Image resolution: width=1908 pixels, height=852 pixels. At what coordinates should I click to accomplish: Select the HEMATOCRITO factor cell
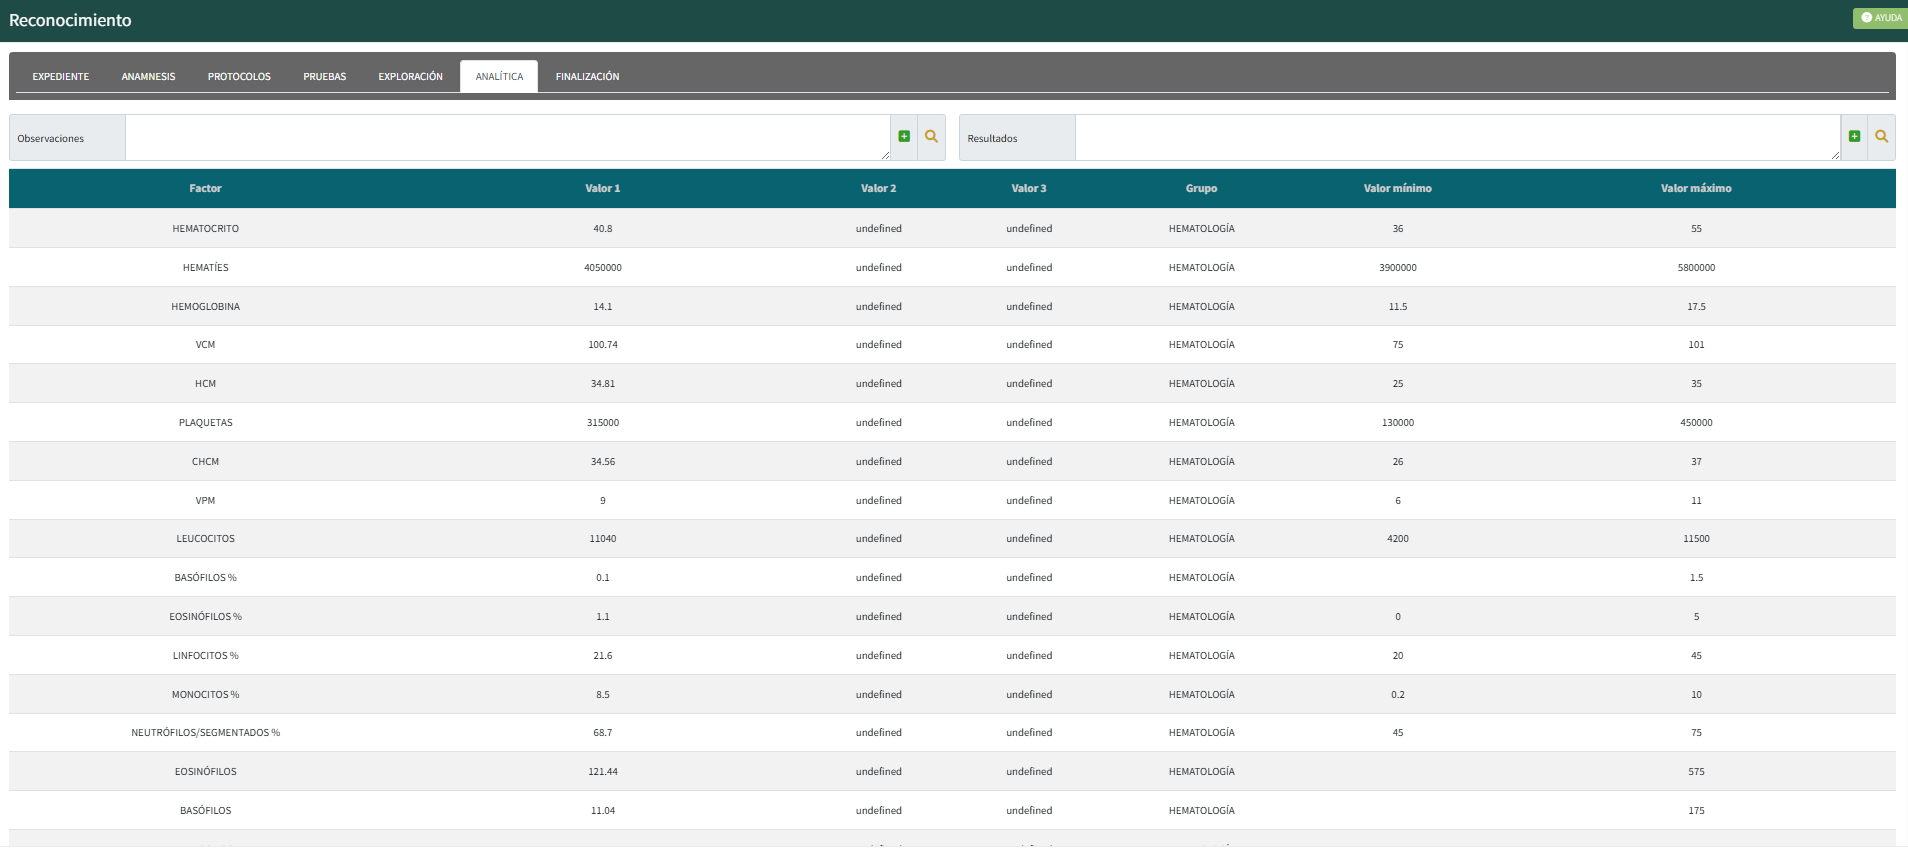click(x=206, y=229)
